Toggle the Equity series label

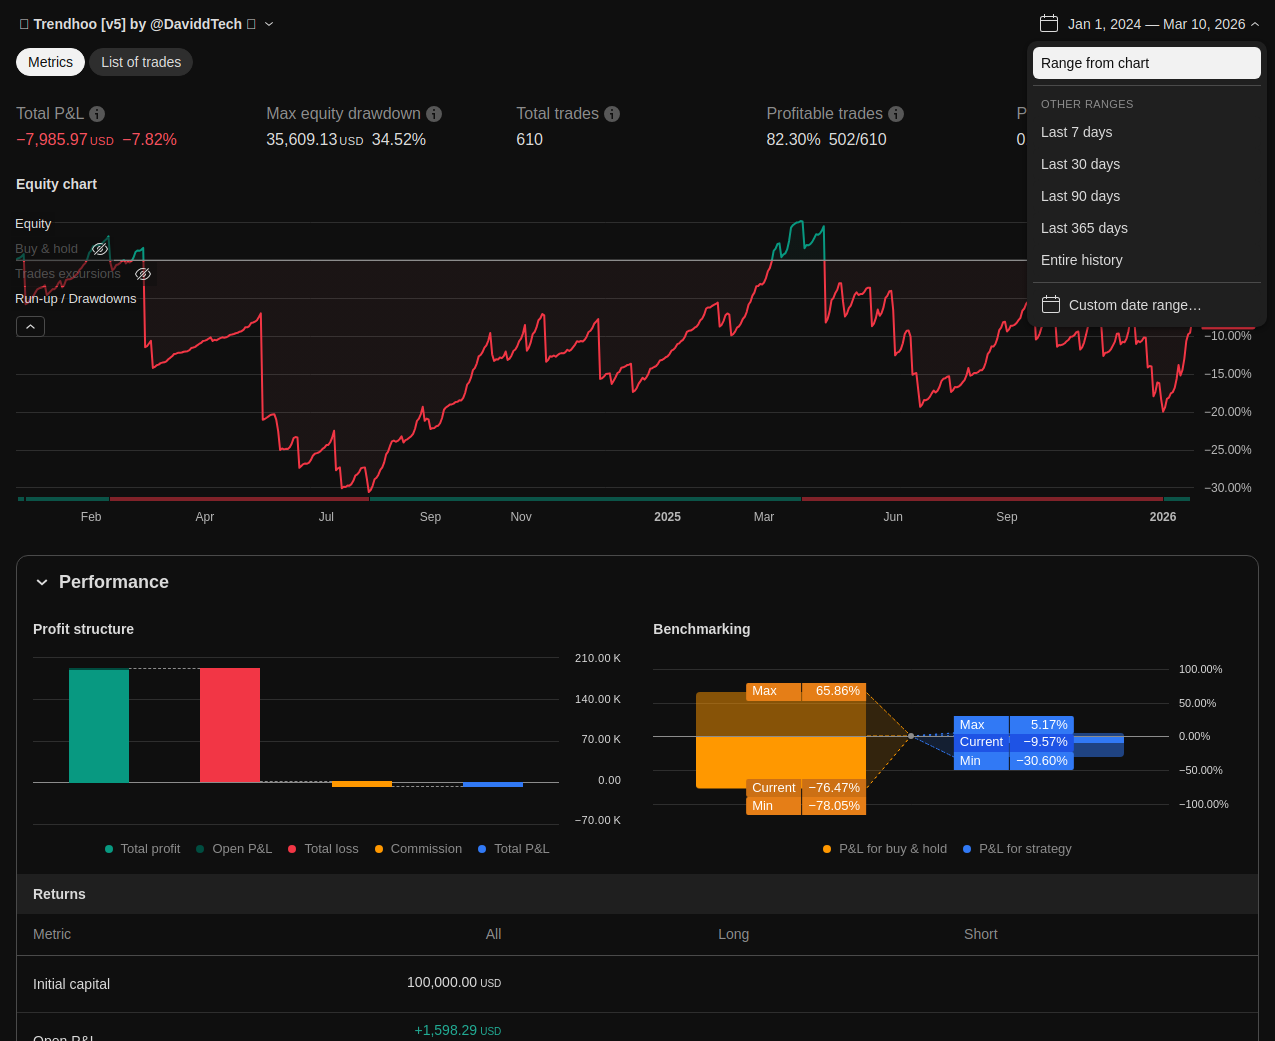[33, 224]
